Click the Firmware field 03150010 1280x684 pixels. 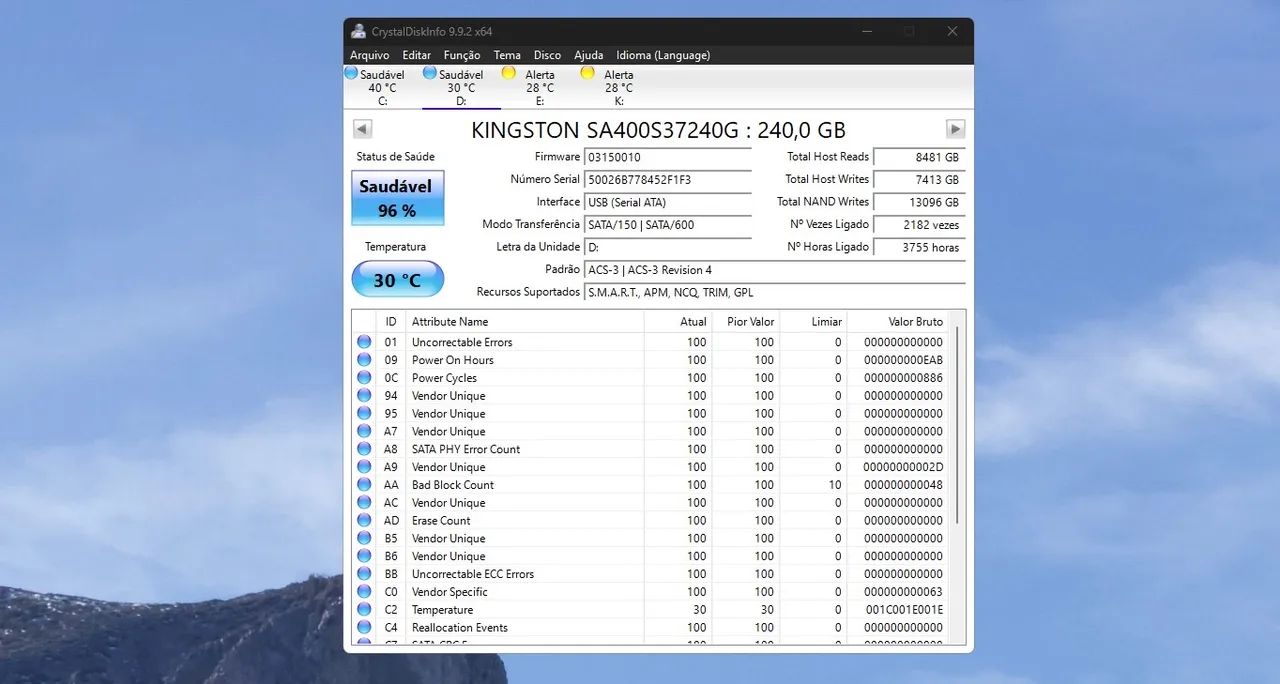pyautogui.click(x=667, y=157)
